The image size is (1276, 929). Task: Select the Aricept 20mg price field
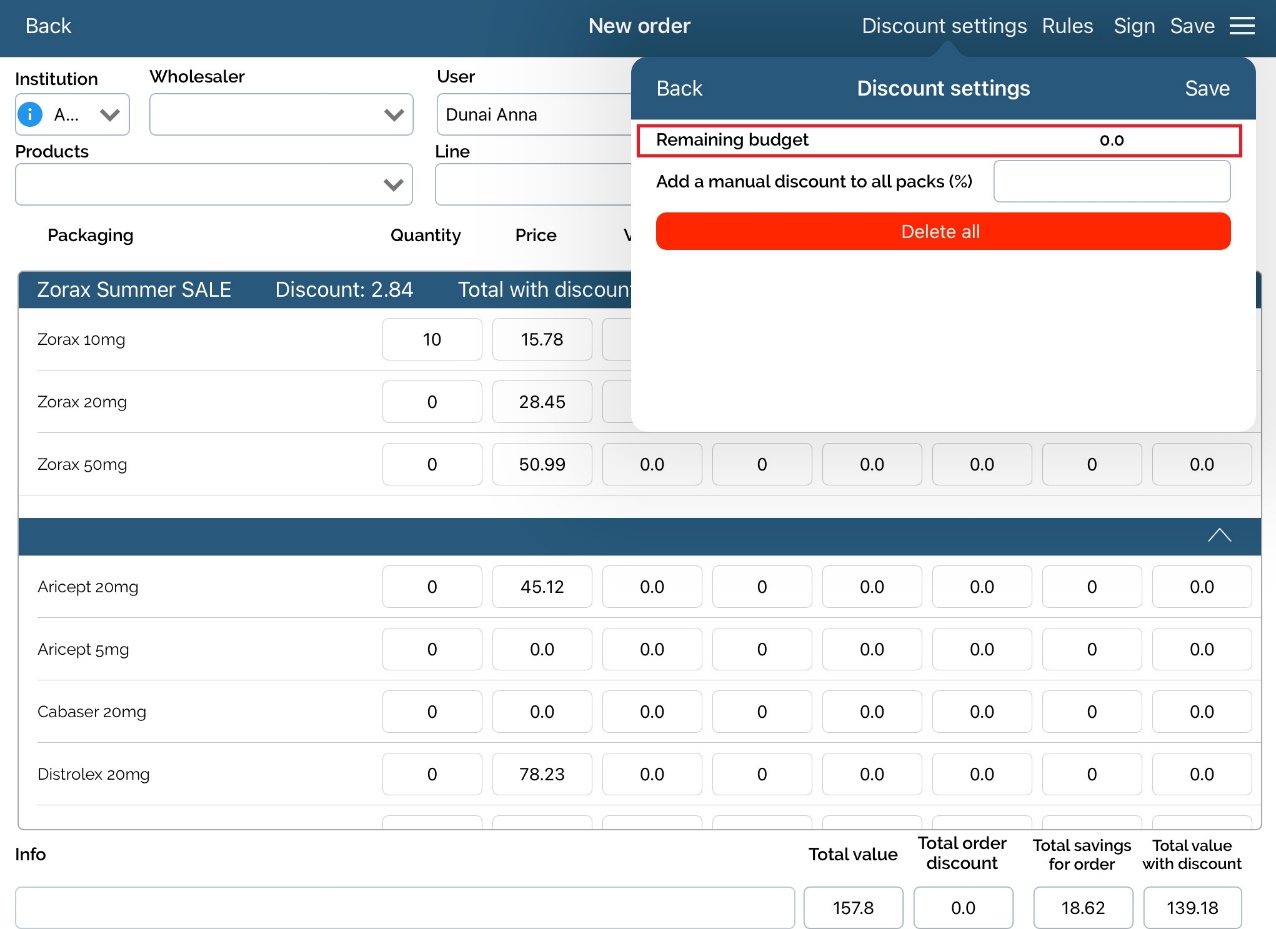pos(542,587)
